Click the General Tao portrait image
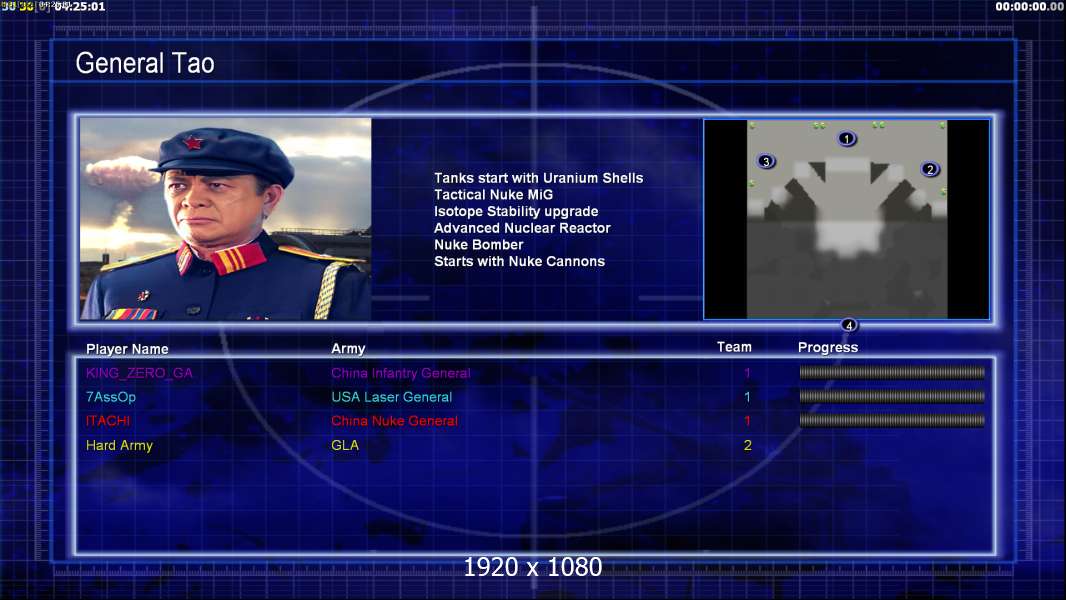This screenshot has width=1066, height=600. coord(226,219)
